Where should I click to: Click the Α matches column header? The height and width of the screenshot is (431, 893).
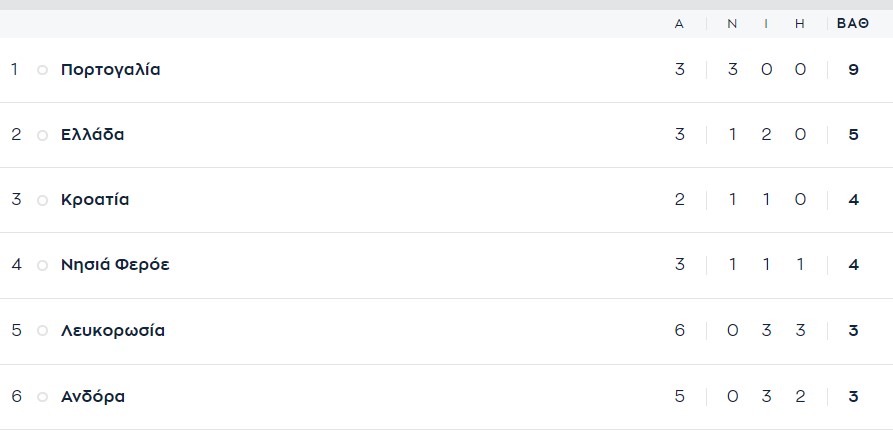pyautogui.click(x=680, y=24)
